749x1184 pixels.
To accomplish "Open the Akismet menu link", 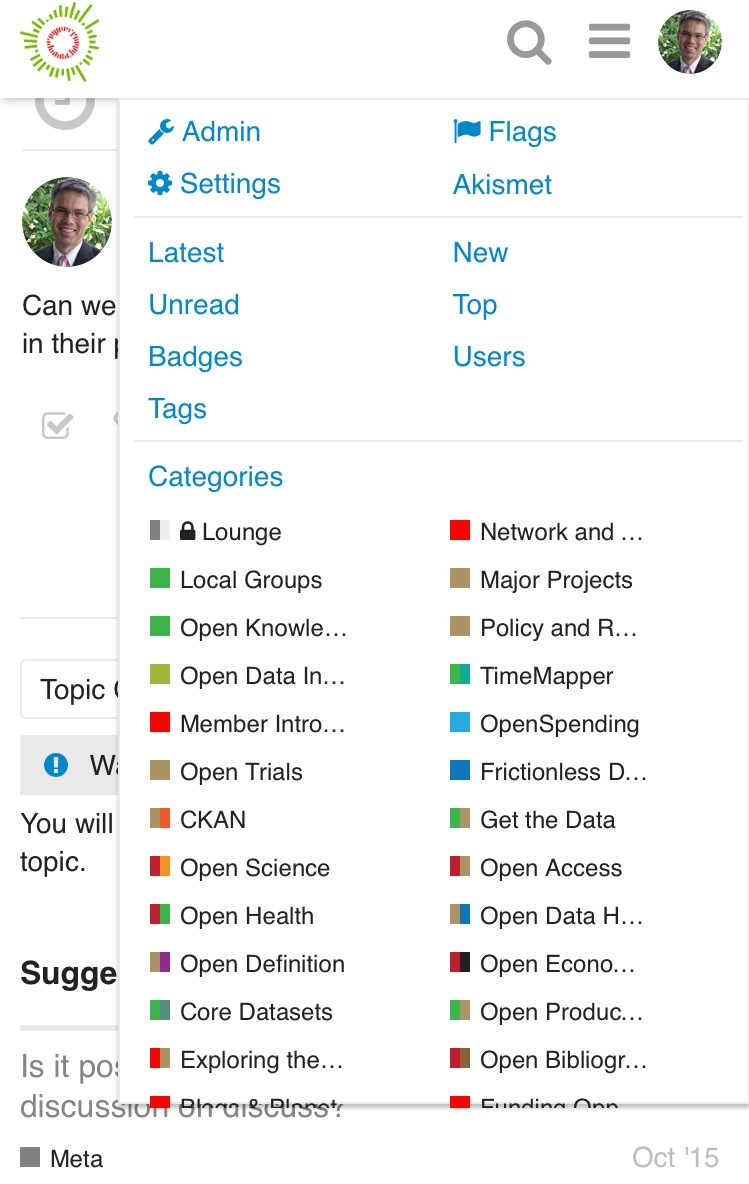I will [x=502, y=184].
